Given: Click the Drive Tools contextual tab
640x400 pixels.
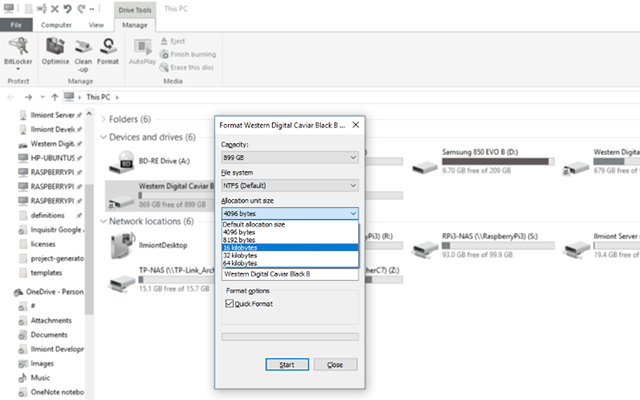Looking at the screenshot, I should point(135,10).
